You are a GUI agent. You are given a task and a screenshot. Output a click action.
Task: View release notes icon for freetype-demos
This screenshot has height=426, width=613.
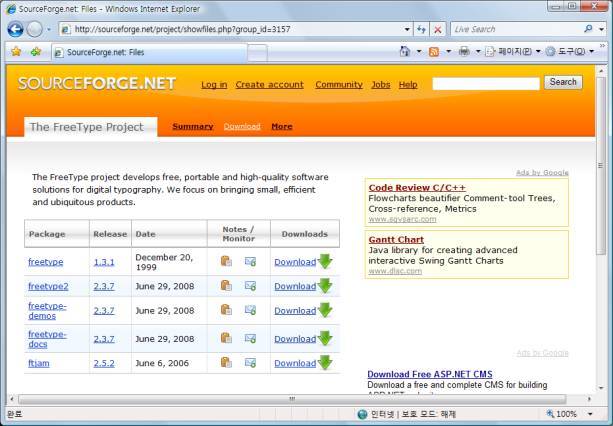(x=226, y=310)
